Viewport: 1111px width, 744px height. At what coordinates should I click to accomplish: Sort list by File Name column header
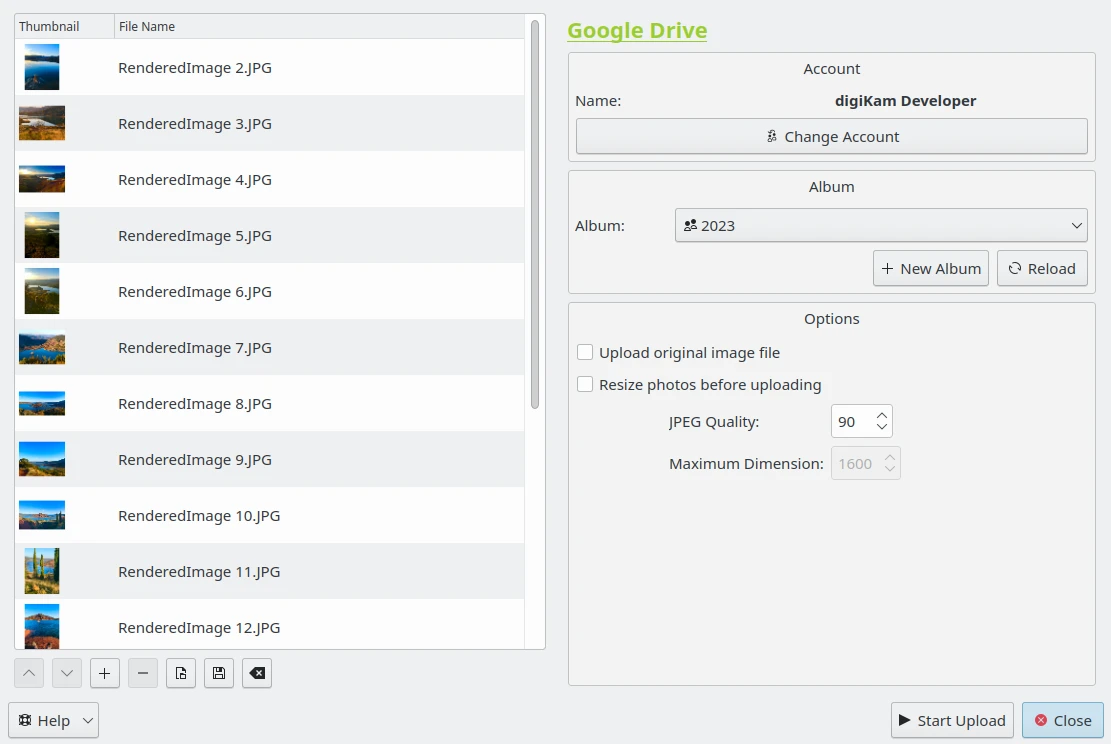point(318,26)
